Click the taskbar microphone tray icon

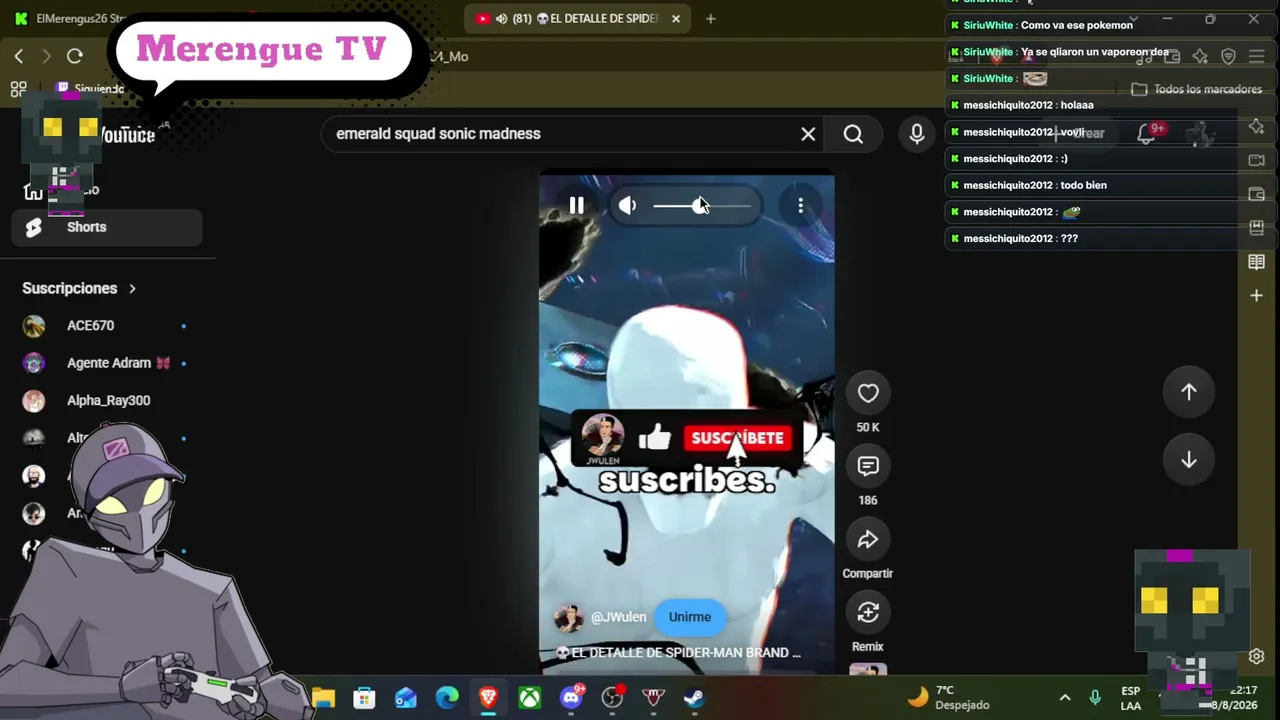coord(1095,698)
